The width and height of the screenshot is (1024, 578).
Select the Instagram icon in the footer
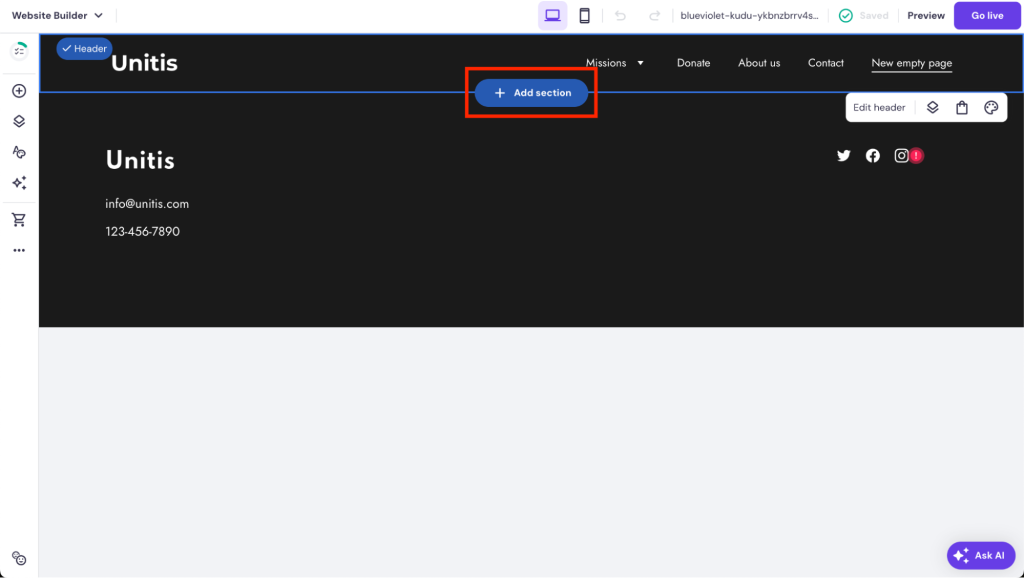[902, 155]
